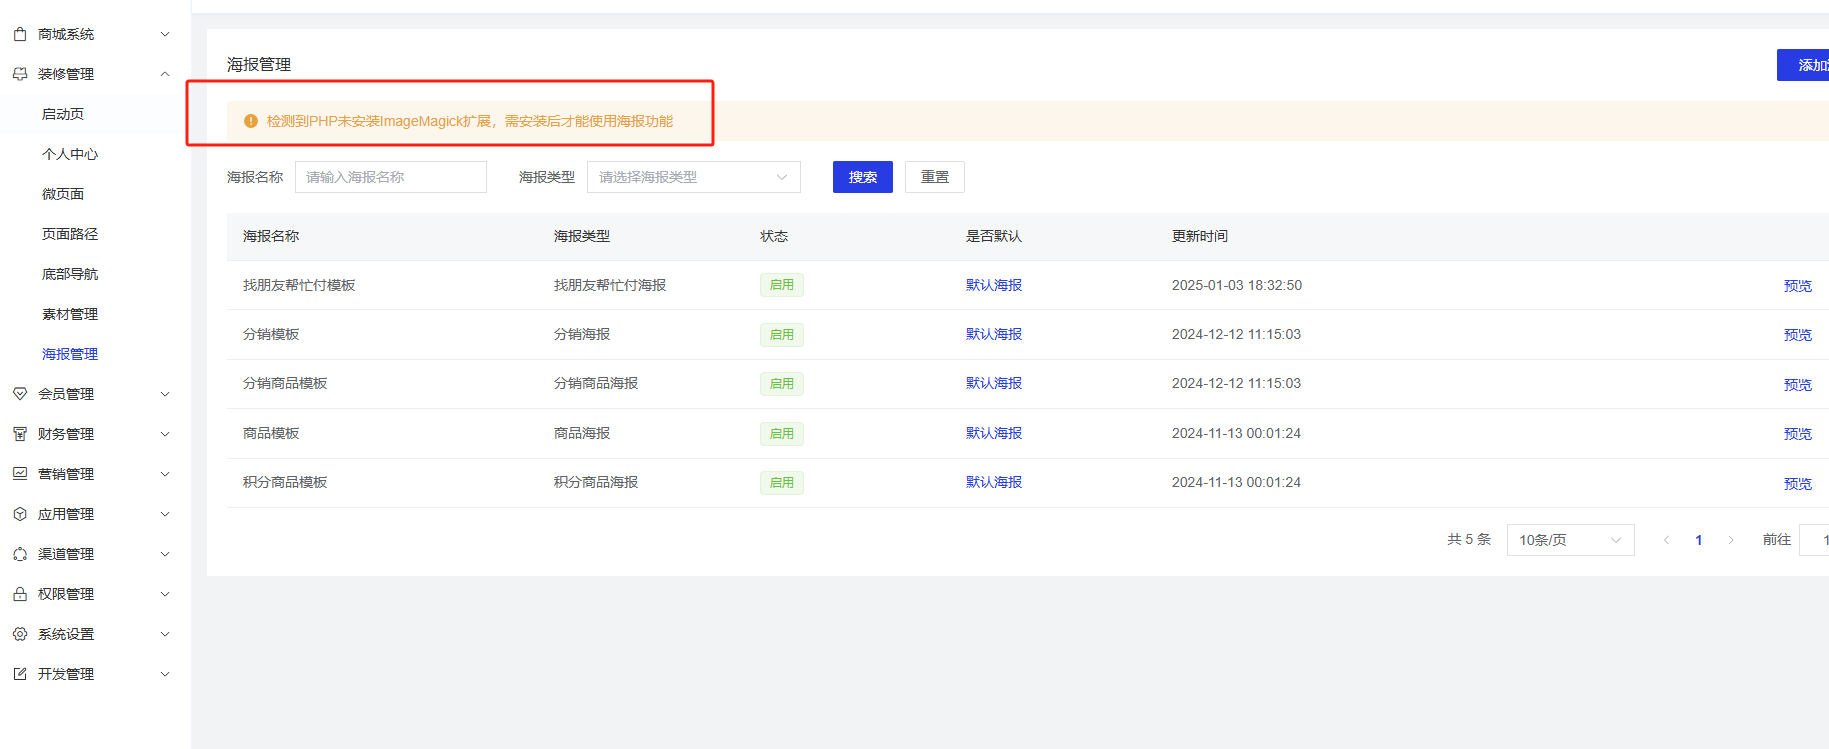Expand the 渠道管理 menu chevron
The height and width of the screenshot is (749, 1829).
tap(165, 554)
